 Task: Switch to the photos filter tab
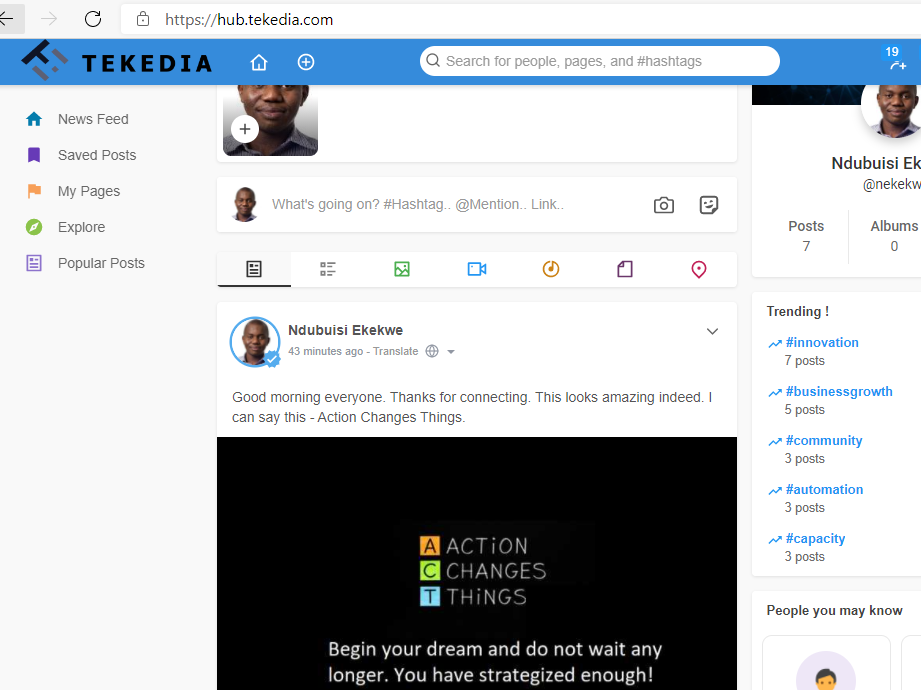click(402, 269)
